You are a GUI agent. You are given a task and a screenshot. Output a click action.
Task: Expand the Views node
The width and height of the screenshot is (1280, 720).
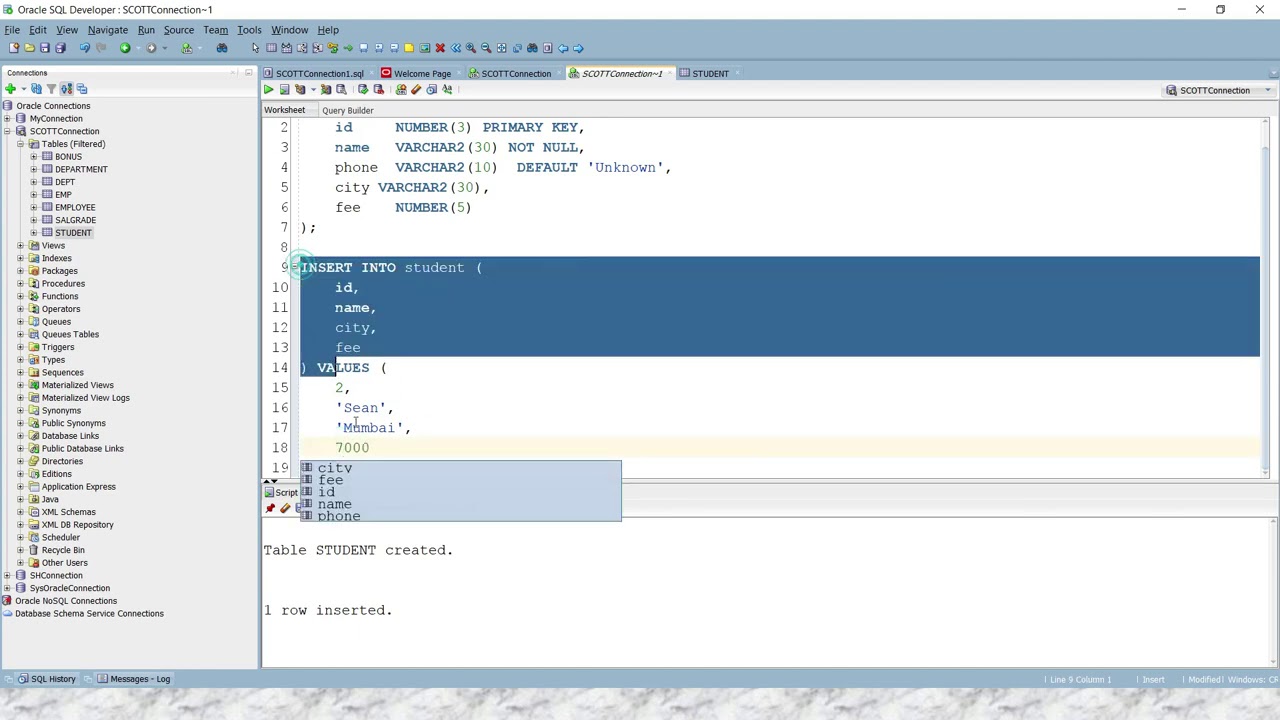[20, 246]
